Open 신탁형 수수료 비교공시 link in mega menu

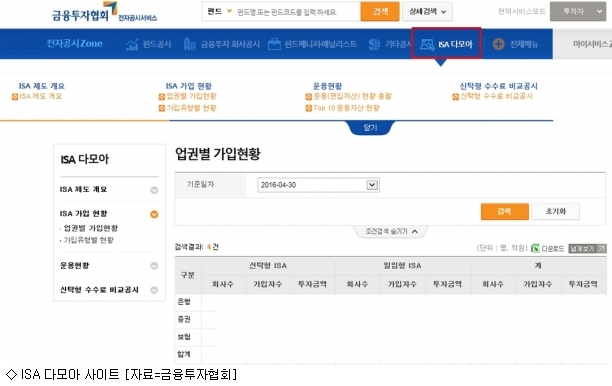tap(496, 96)
